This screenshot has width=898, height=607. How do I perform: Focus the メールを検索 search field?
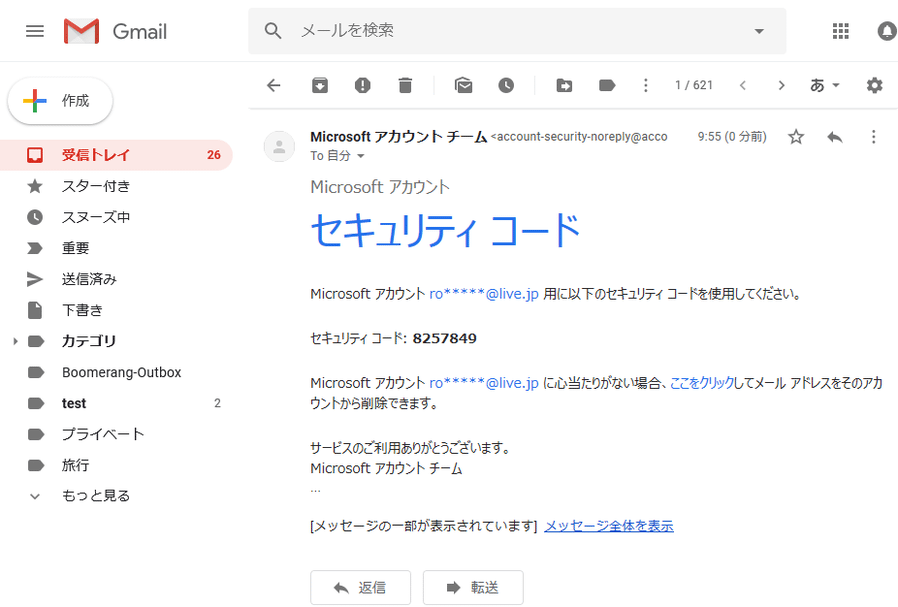(x=515, y=31)
